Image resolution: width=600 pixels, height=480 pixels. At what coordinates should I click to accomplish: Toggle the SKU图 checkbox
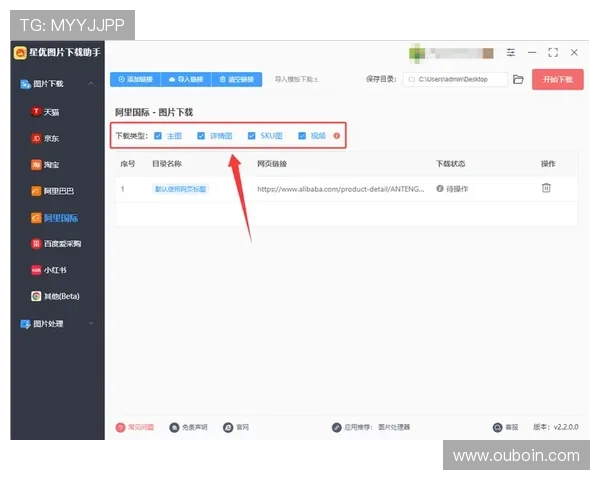point(251,136)
